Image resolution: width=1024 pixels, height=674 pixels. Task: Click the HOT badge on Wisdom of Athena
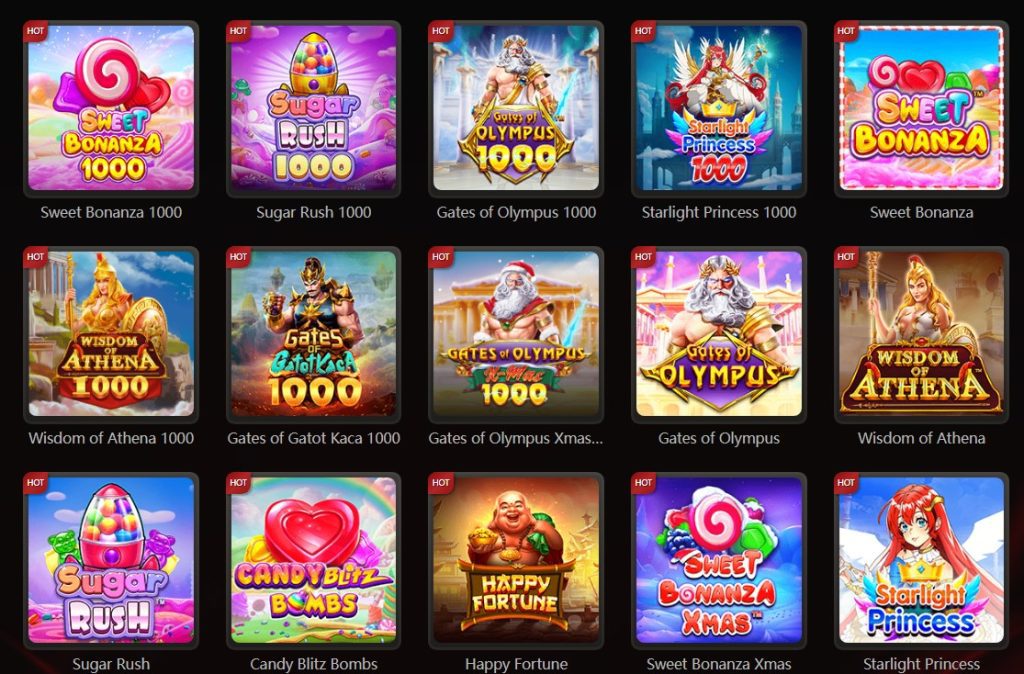[846, 257]
